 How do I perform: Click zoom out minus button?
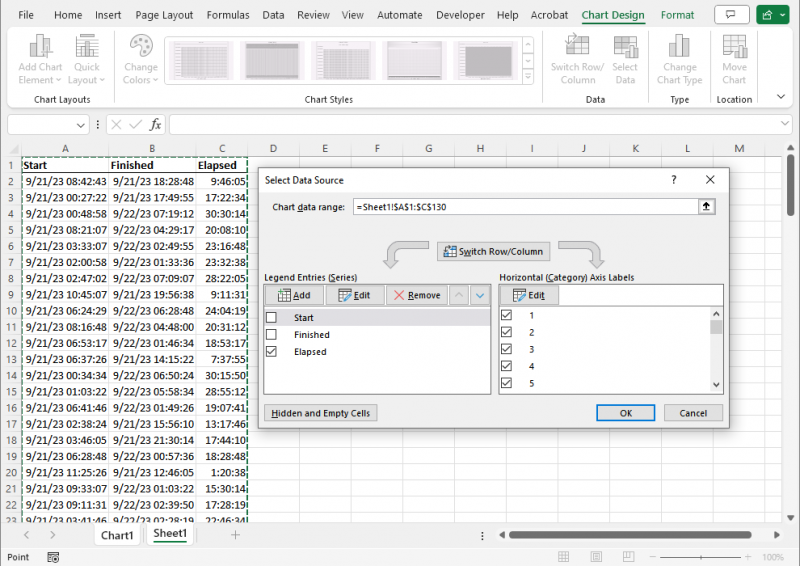(652, 557)
